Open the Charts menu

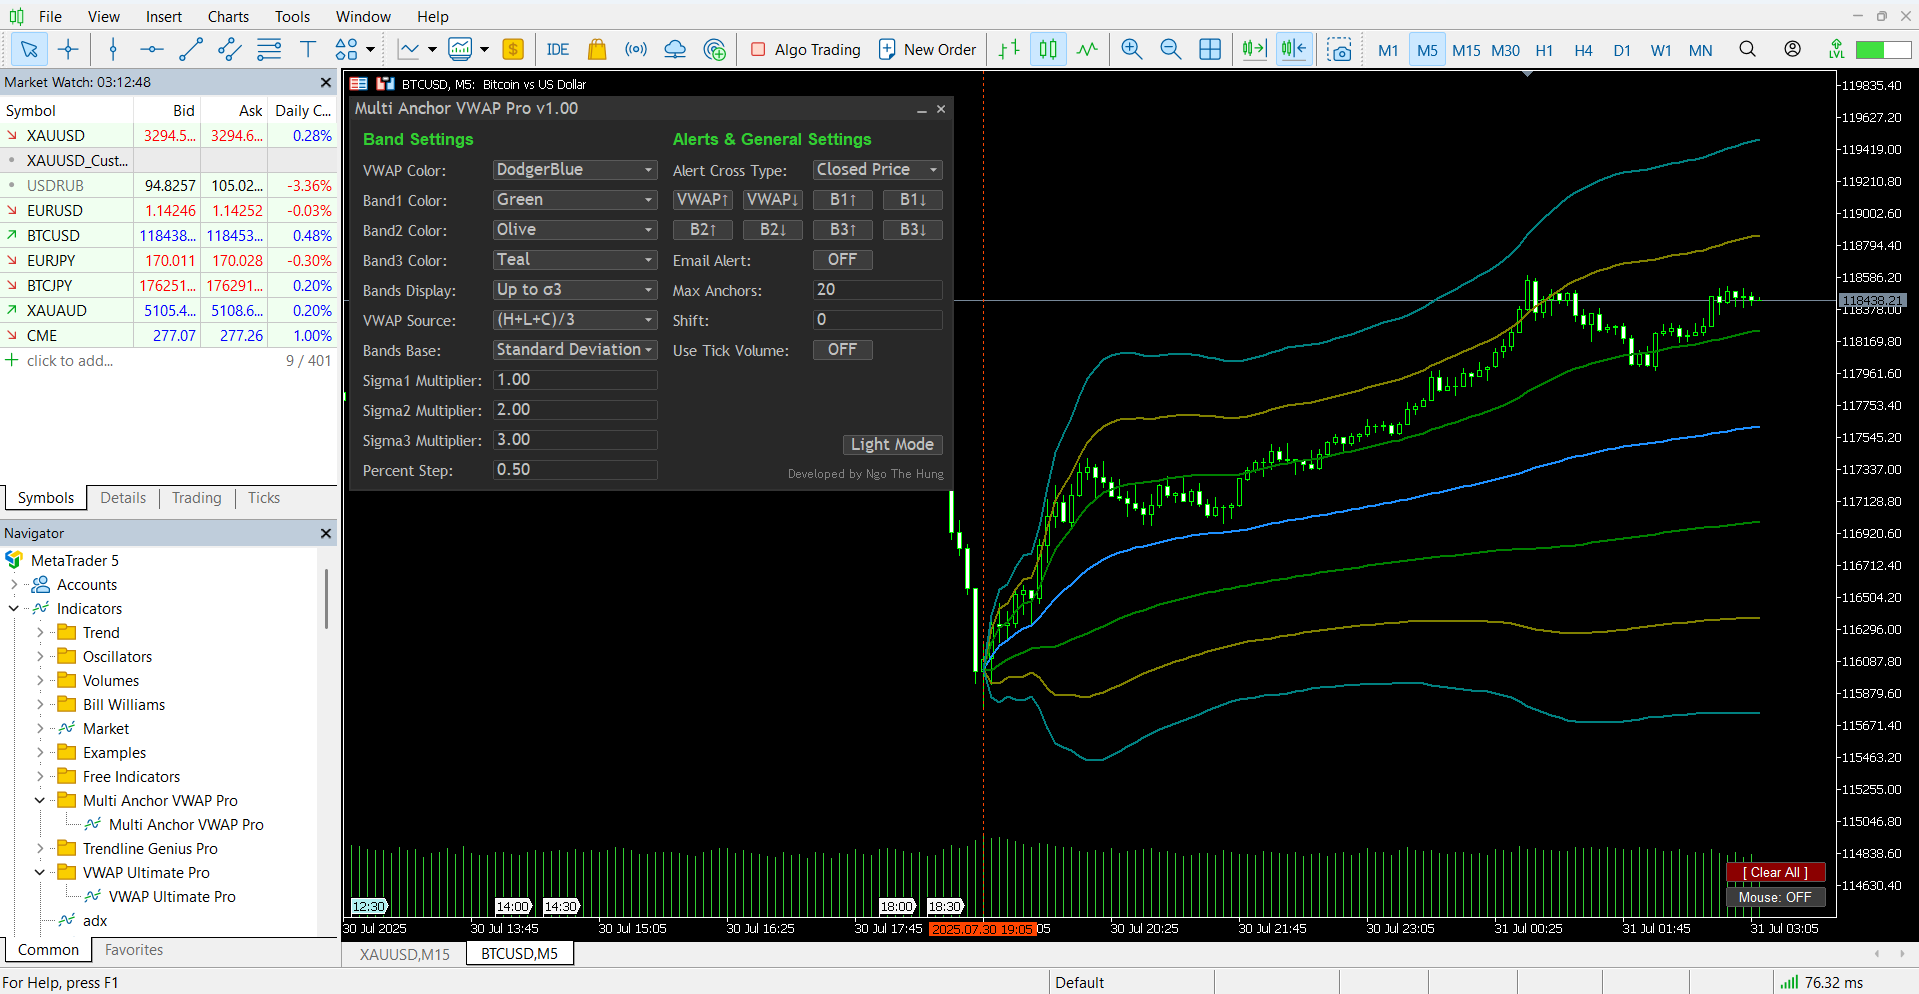pyautogui.click(x=228, y=16)
